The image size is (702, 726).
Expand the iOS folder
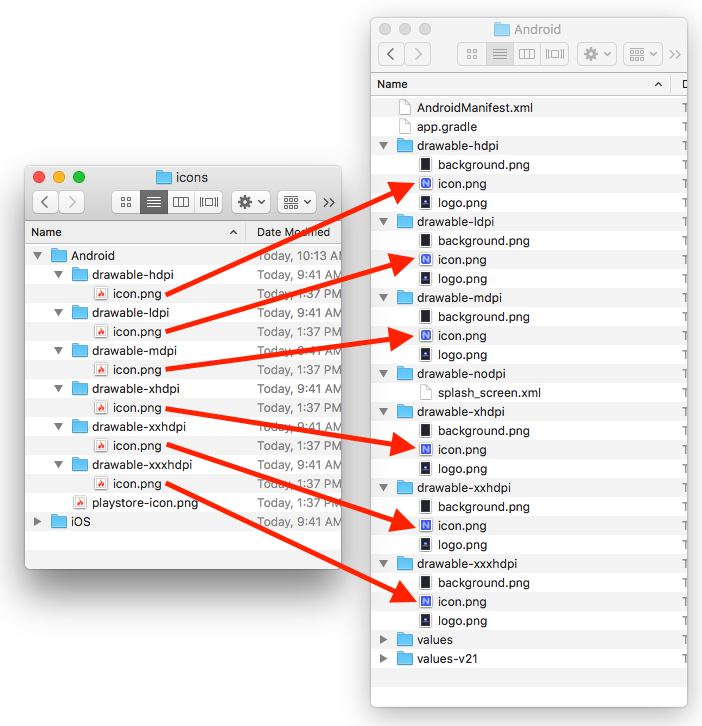click(38, 521)
